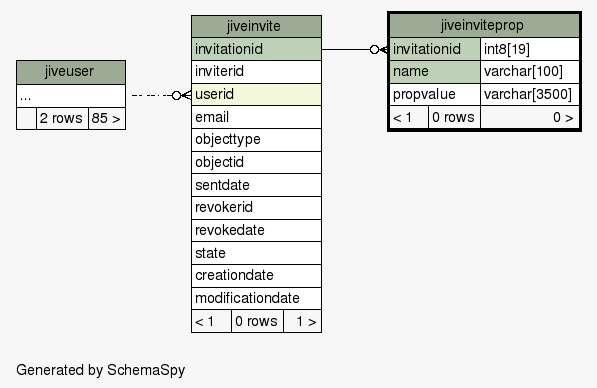Click the objecttype column row

click(256, 140)
